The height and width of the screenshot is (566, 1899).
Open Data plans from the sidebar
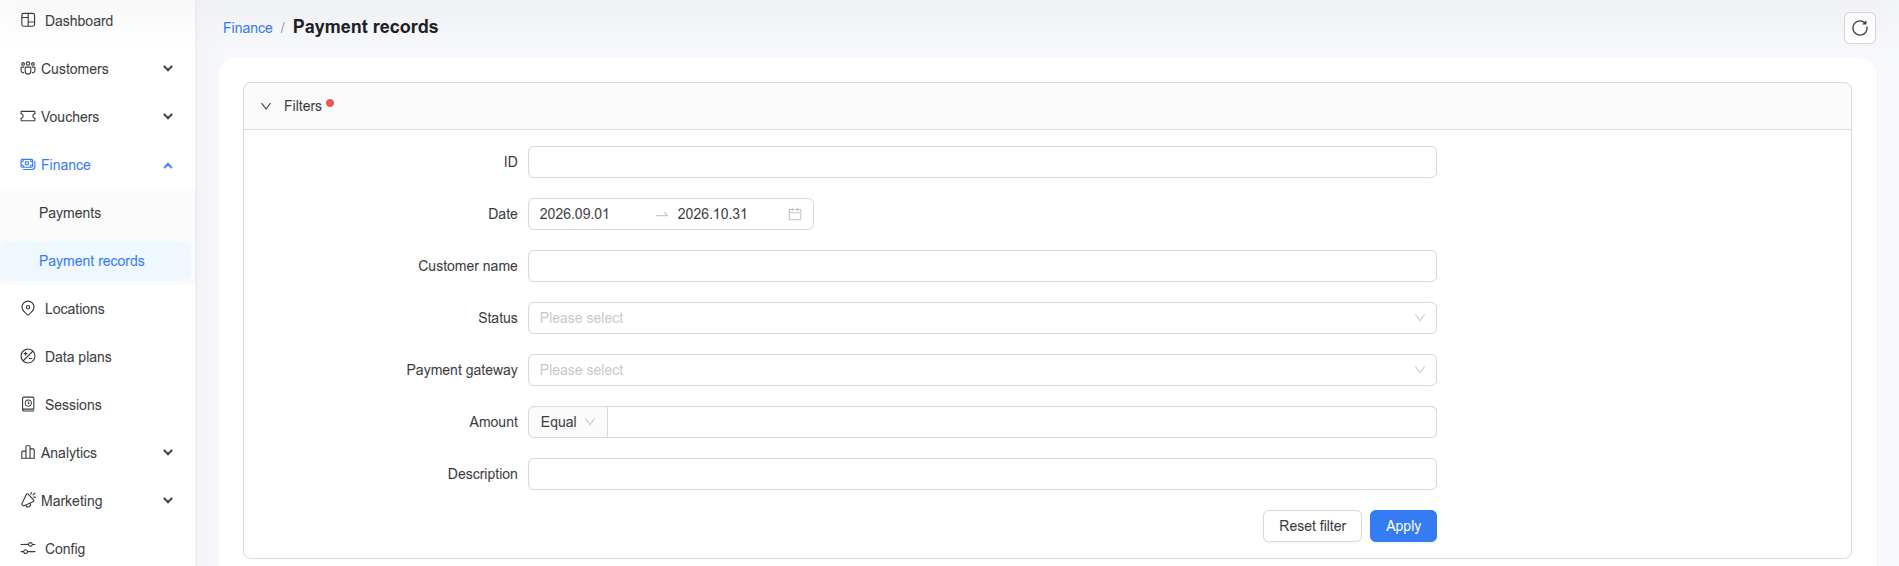click(x=78, y=357)
